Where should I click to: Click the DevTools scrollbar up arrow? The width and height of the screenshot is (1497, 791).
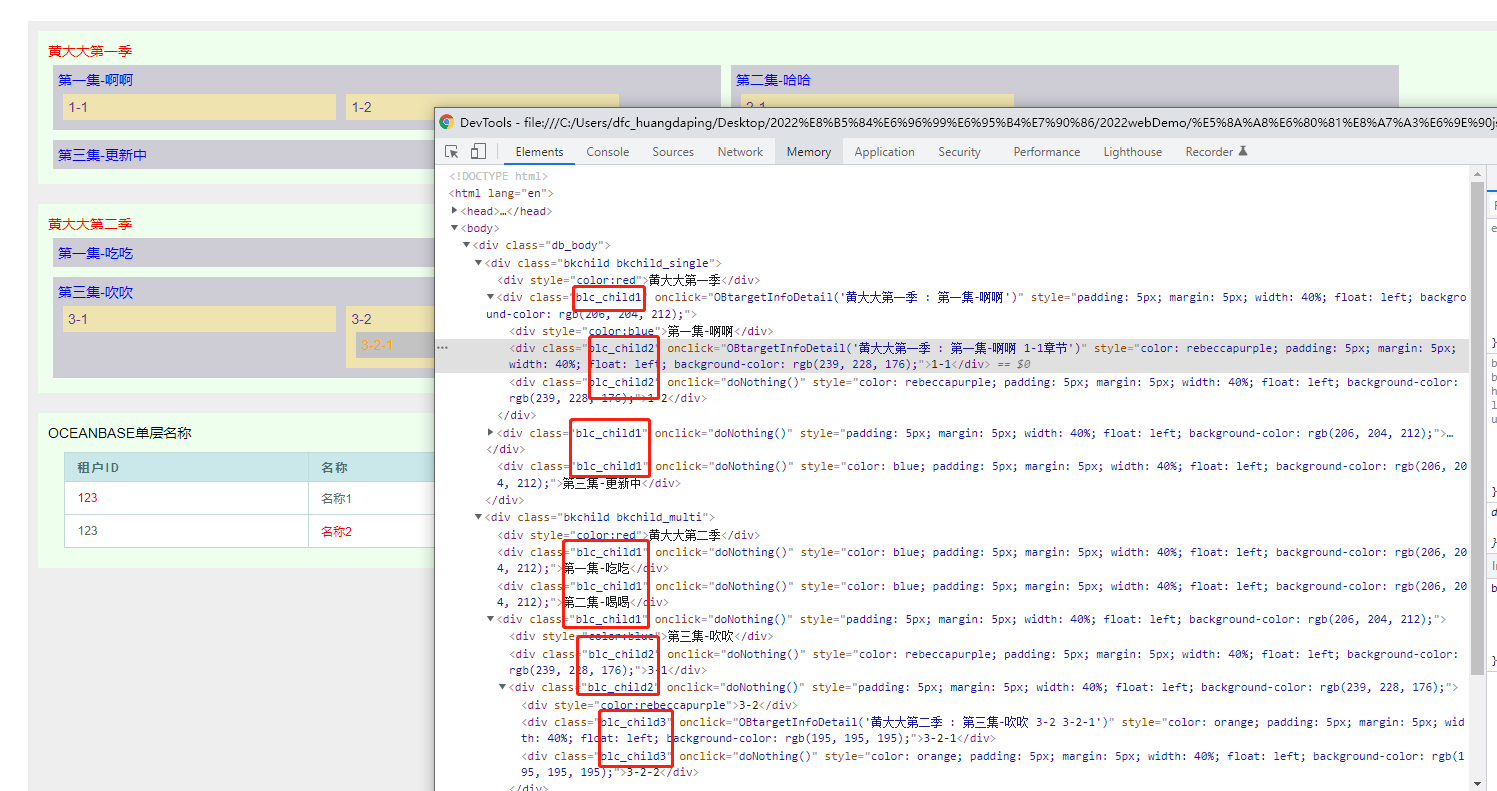click(1477, 175)
